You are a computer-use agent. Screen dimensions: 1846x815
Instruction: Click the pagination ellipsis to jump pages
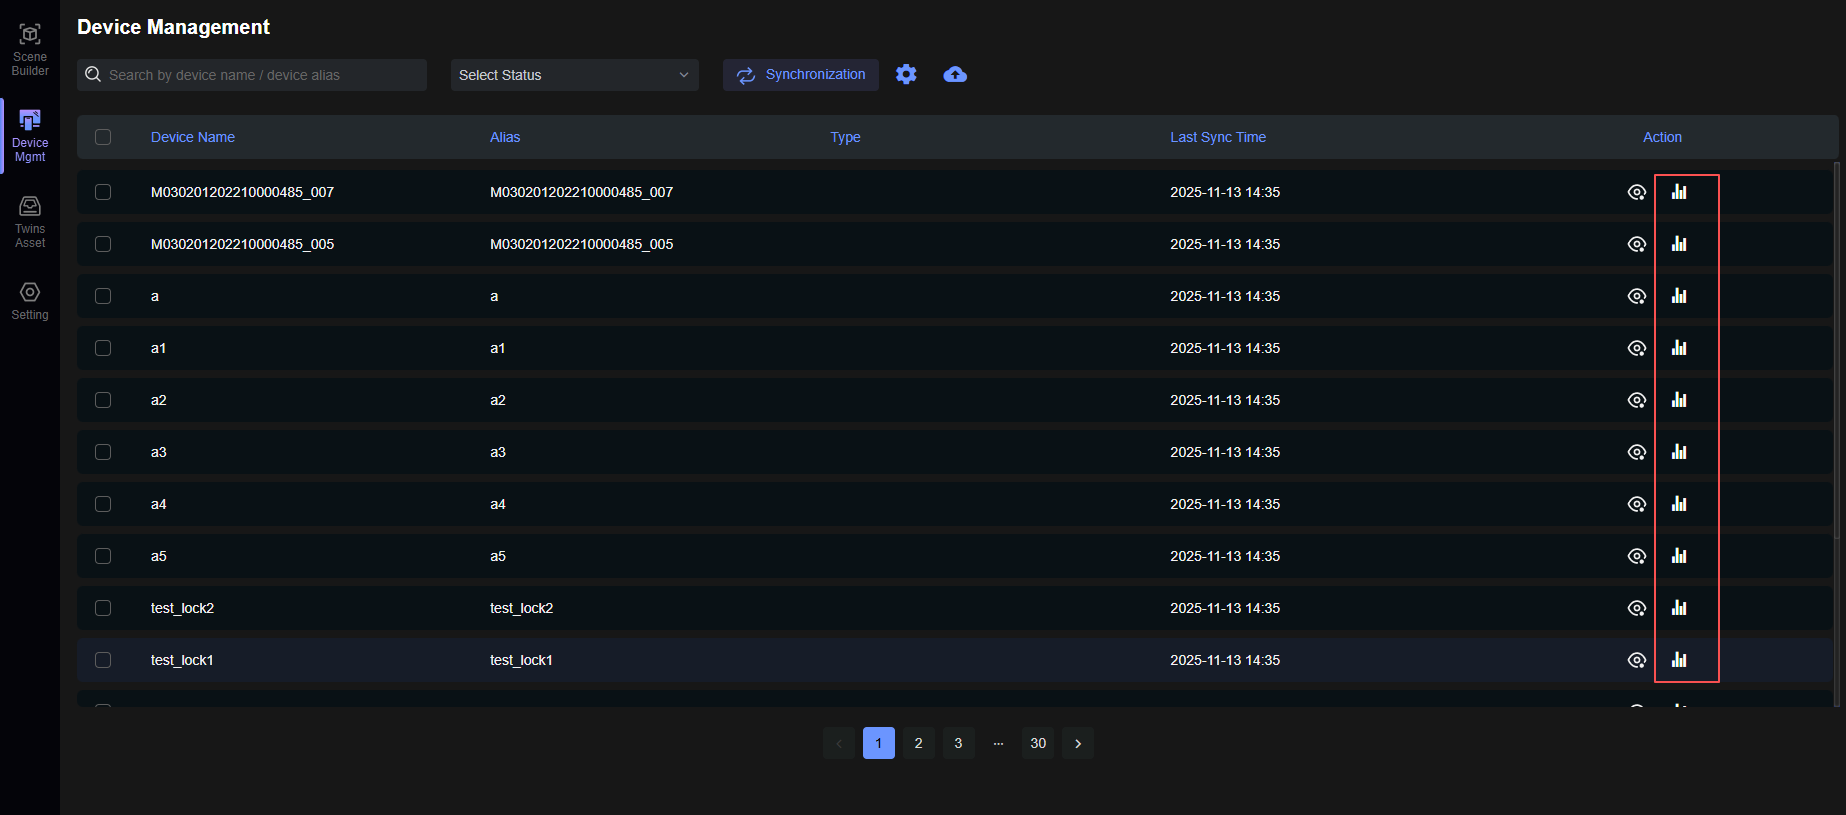point(998,743)
